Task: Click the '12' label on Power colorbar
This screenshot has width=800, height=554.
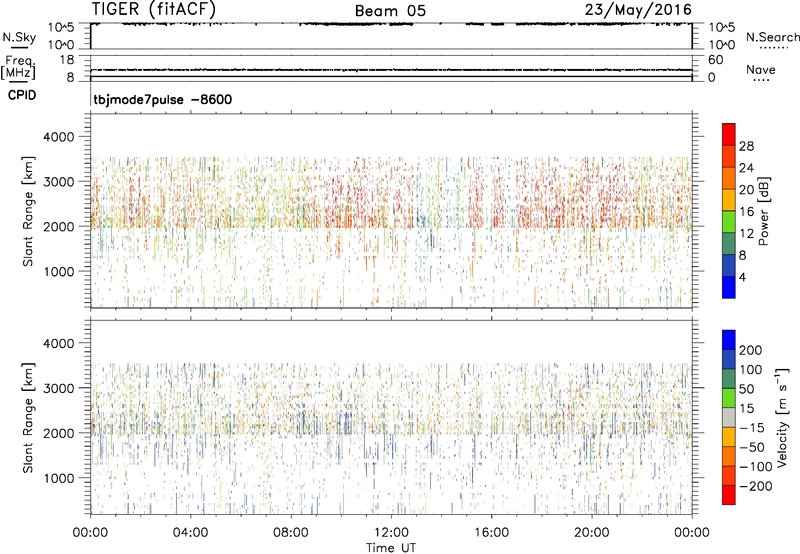Action: tap(746, 234)
